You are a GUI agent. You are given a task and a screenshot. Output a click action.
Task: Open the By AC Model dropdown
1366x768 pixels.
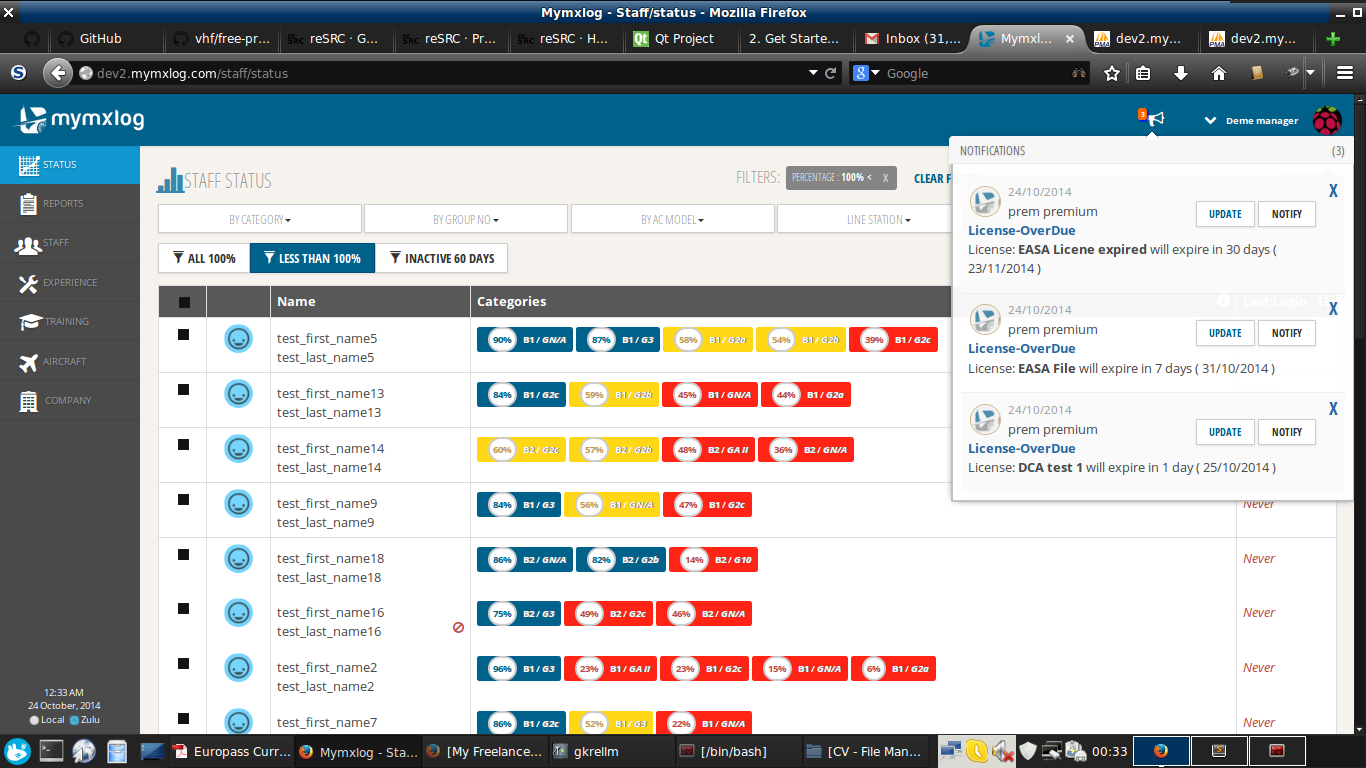[672, 219]
